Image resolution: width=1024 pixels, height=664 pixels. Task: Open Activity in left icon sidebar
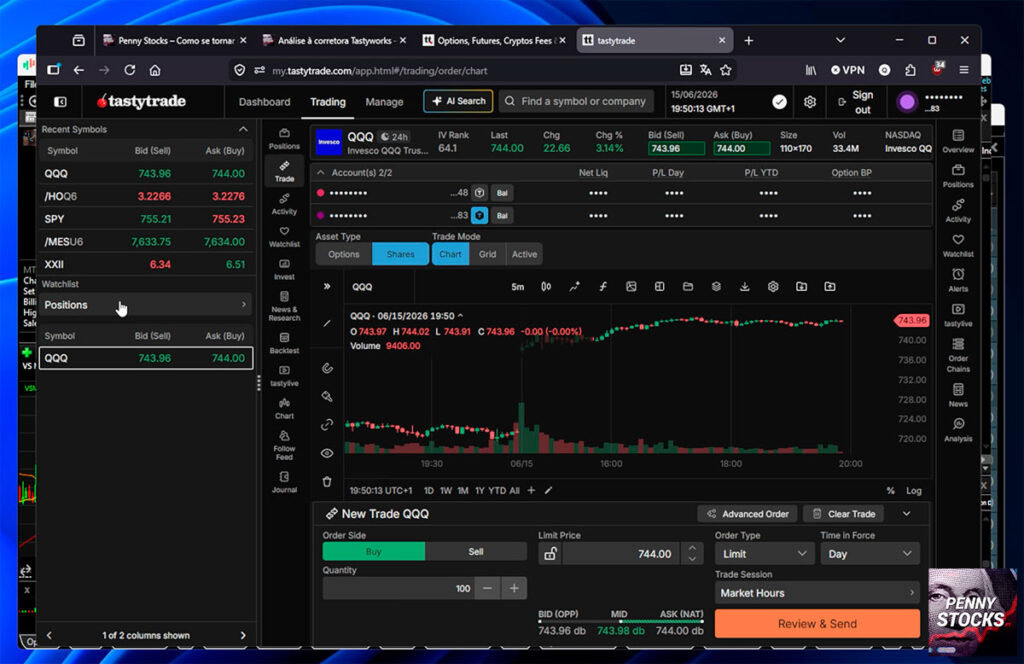point(284,204)
